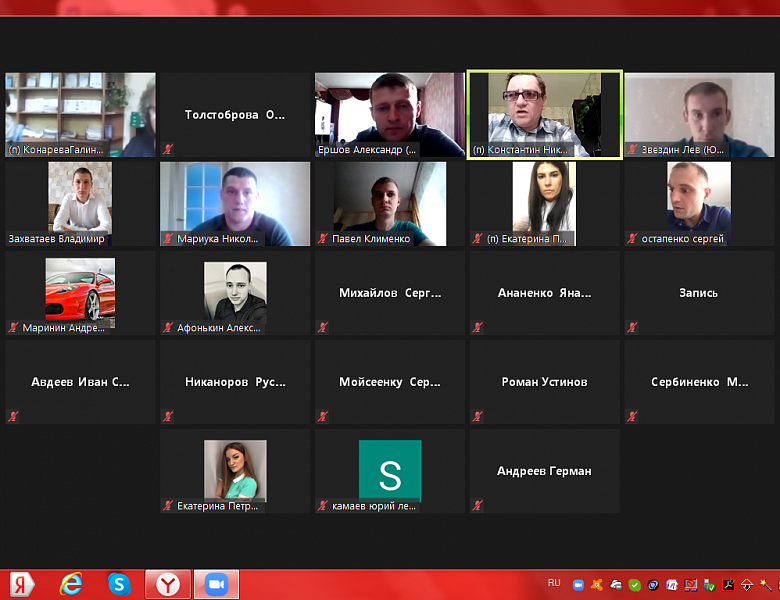The image size is (780, 600).
Task: Click the muted mic icon on Михайлов Серг... tile
Action: [323, 327]
